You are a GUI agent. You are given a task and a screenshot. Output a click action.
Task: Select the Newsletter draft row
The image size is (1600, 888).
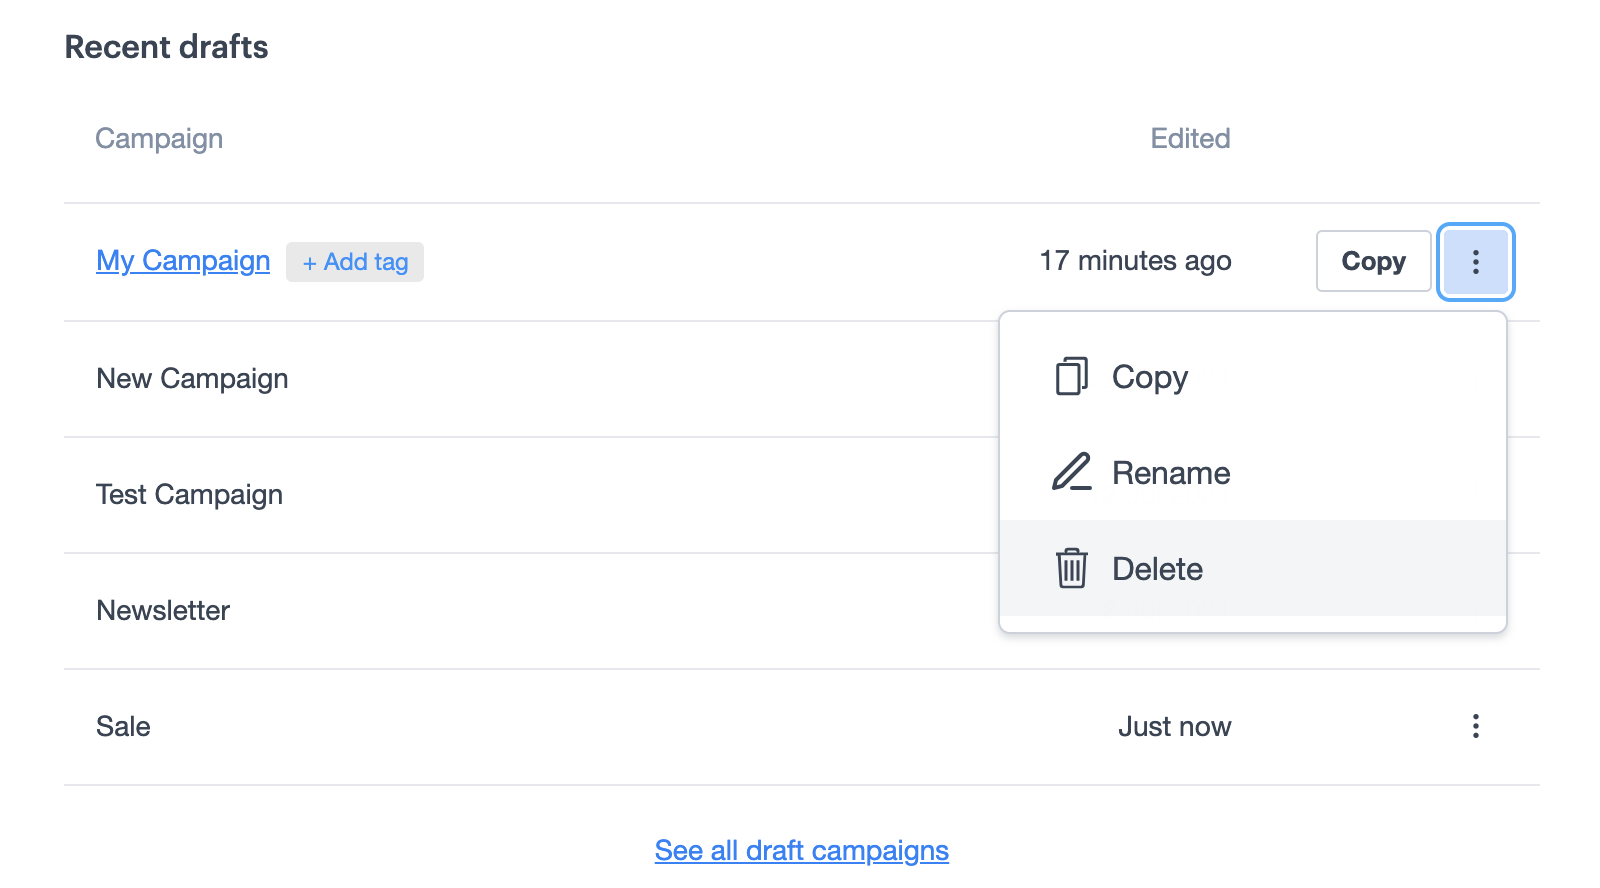163,611
